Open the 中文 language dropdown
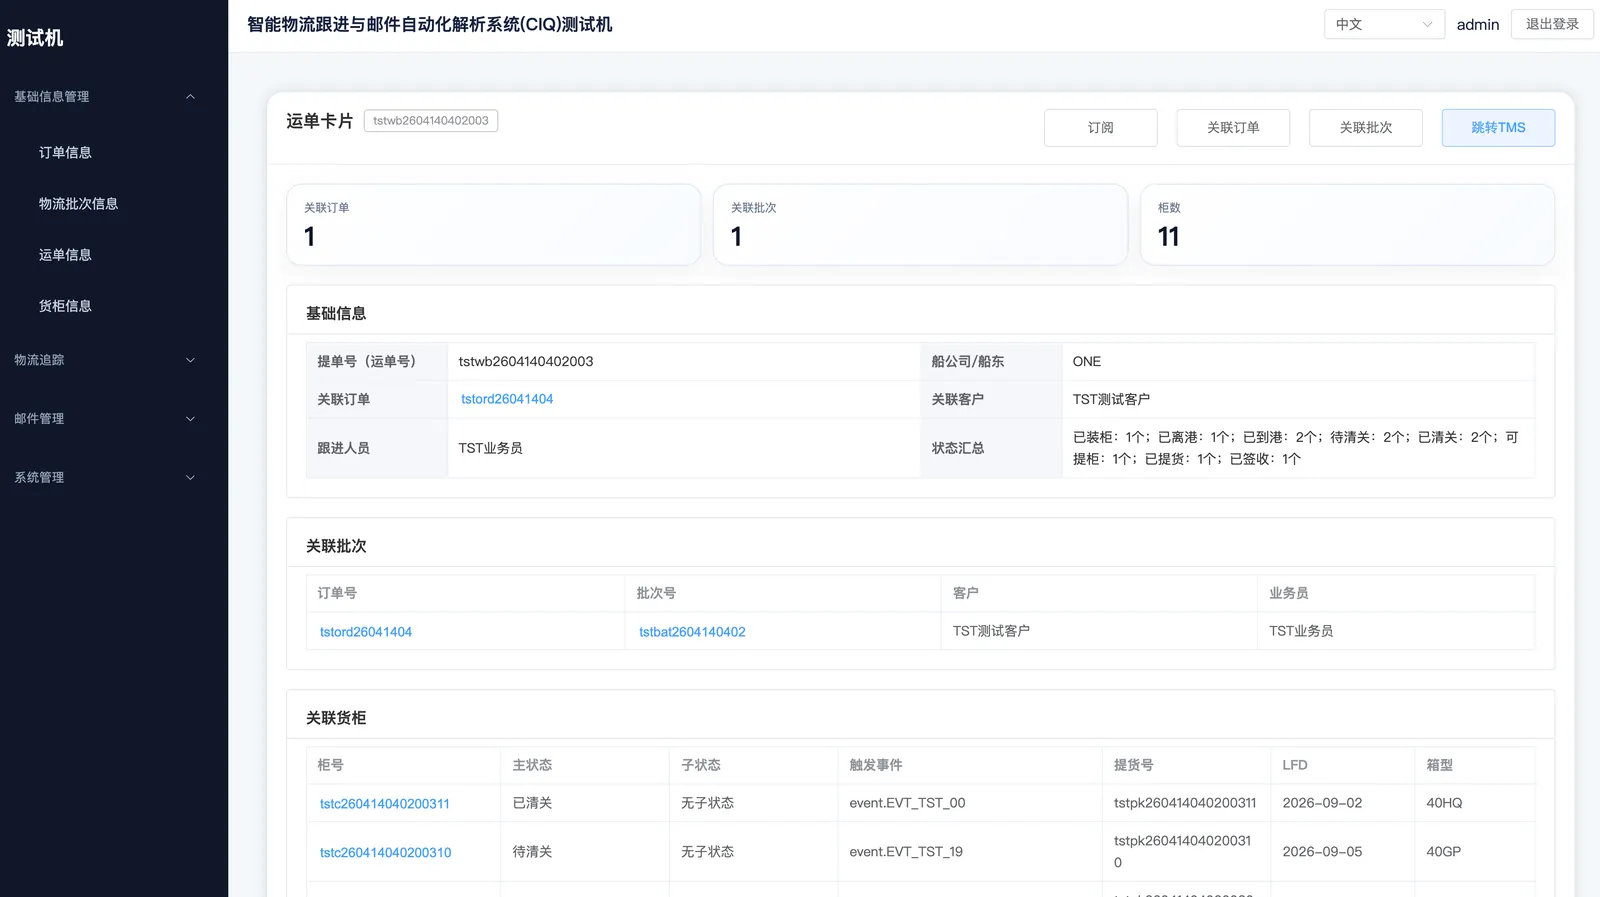Screen dimensions: 1600x897 [1384, 24]
